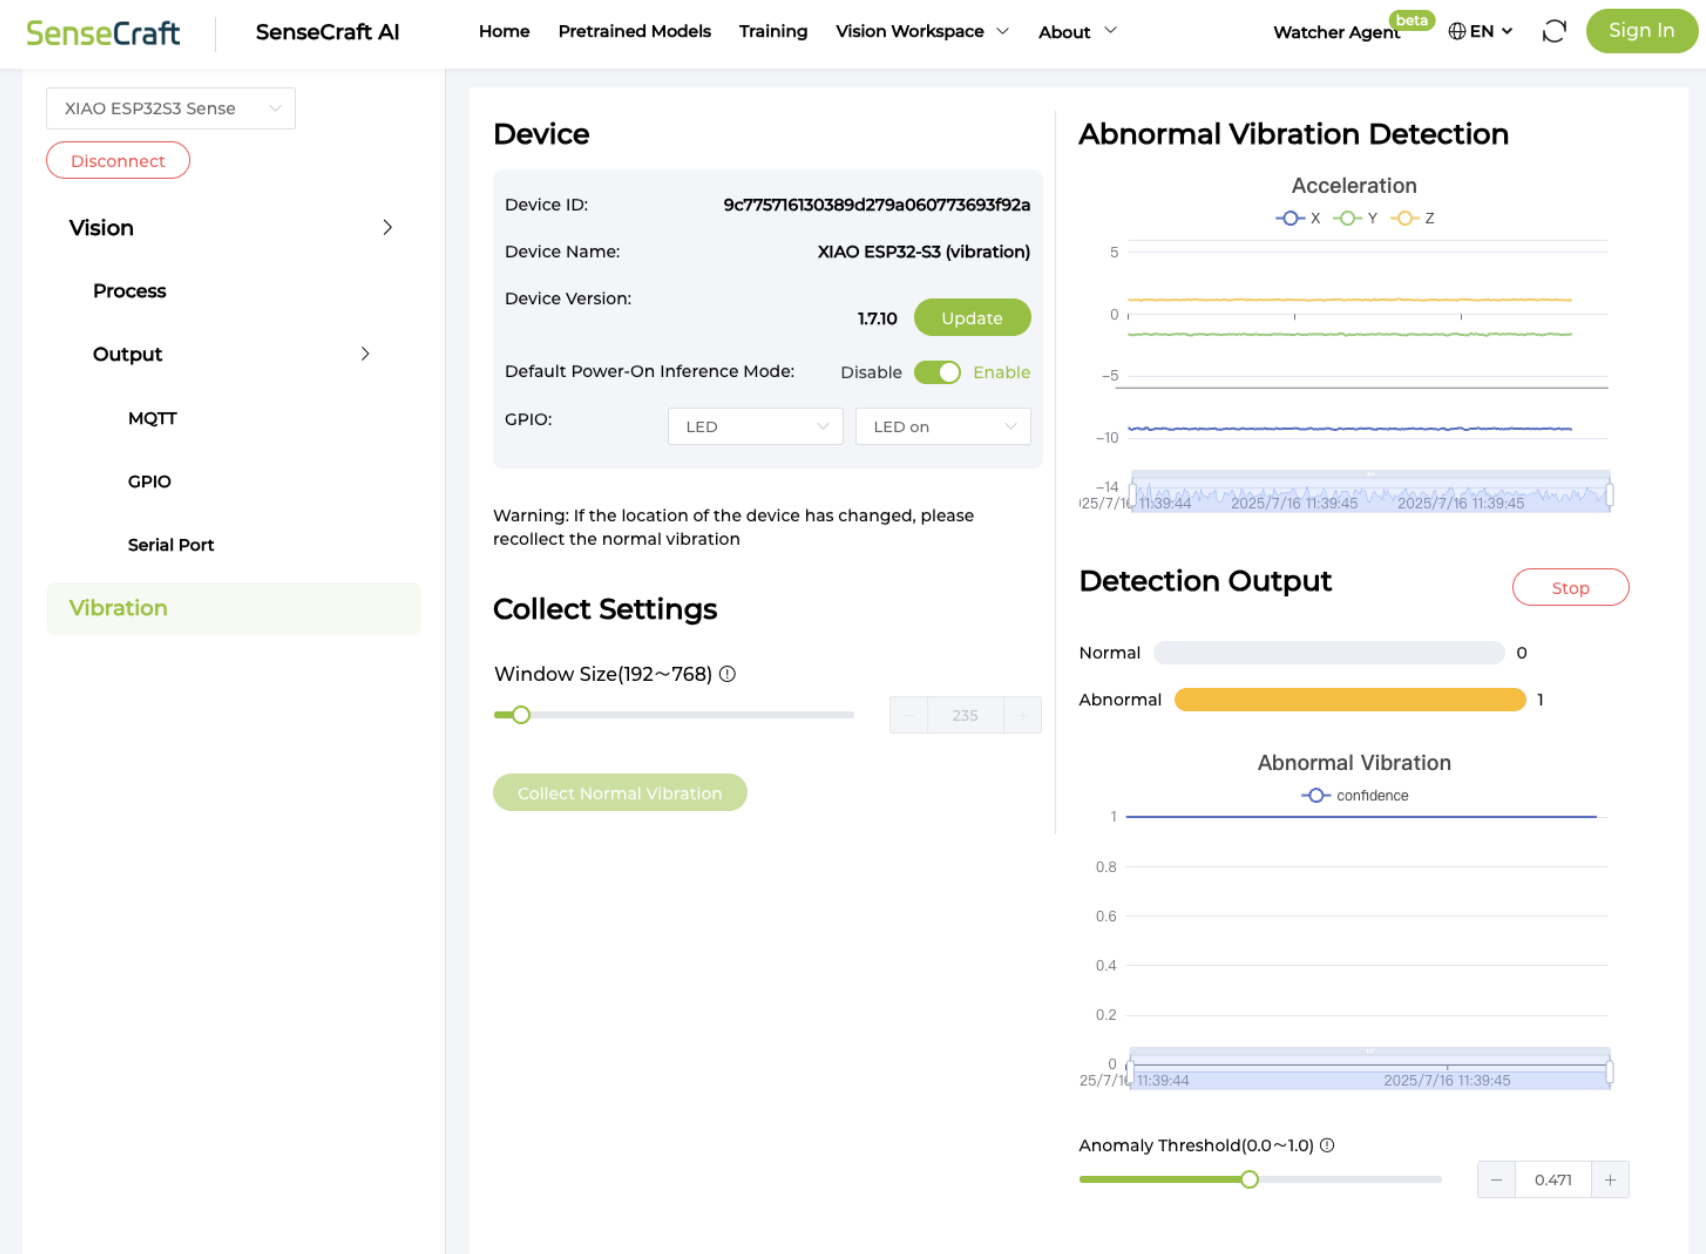The width and height of the screenshot is (1706, 1254).
Task: Click the Acceleration chart zoom range bar
Action: click(1370, 492)
